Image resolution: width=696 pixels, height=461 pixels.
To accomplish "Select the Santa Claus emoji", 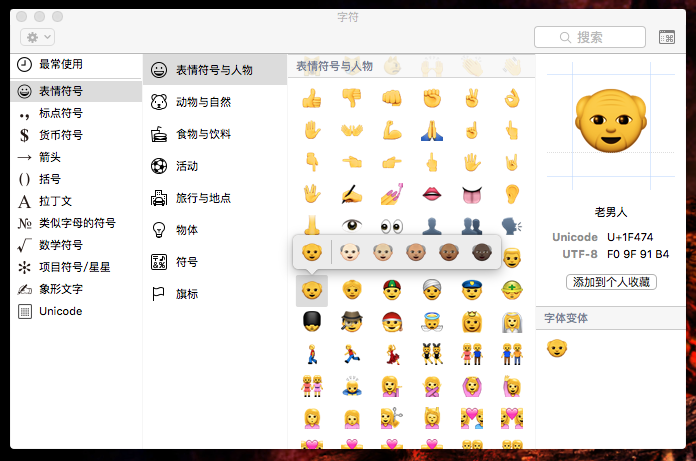I will [392, 322].
